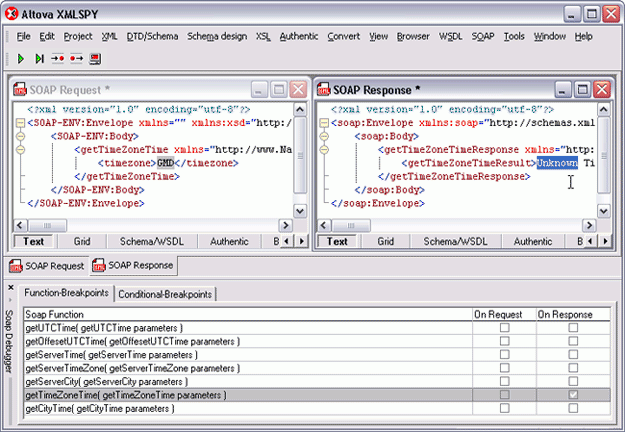Click scroll down arrow in SOAP Request
Screen dimensions: 625x432
[x=300, y=210]
